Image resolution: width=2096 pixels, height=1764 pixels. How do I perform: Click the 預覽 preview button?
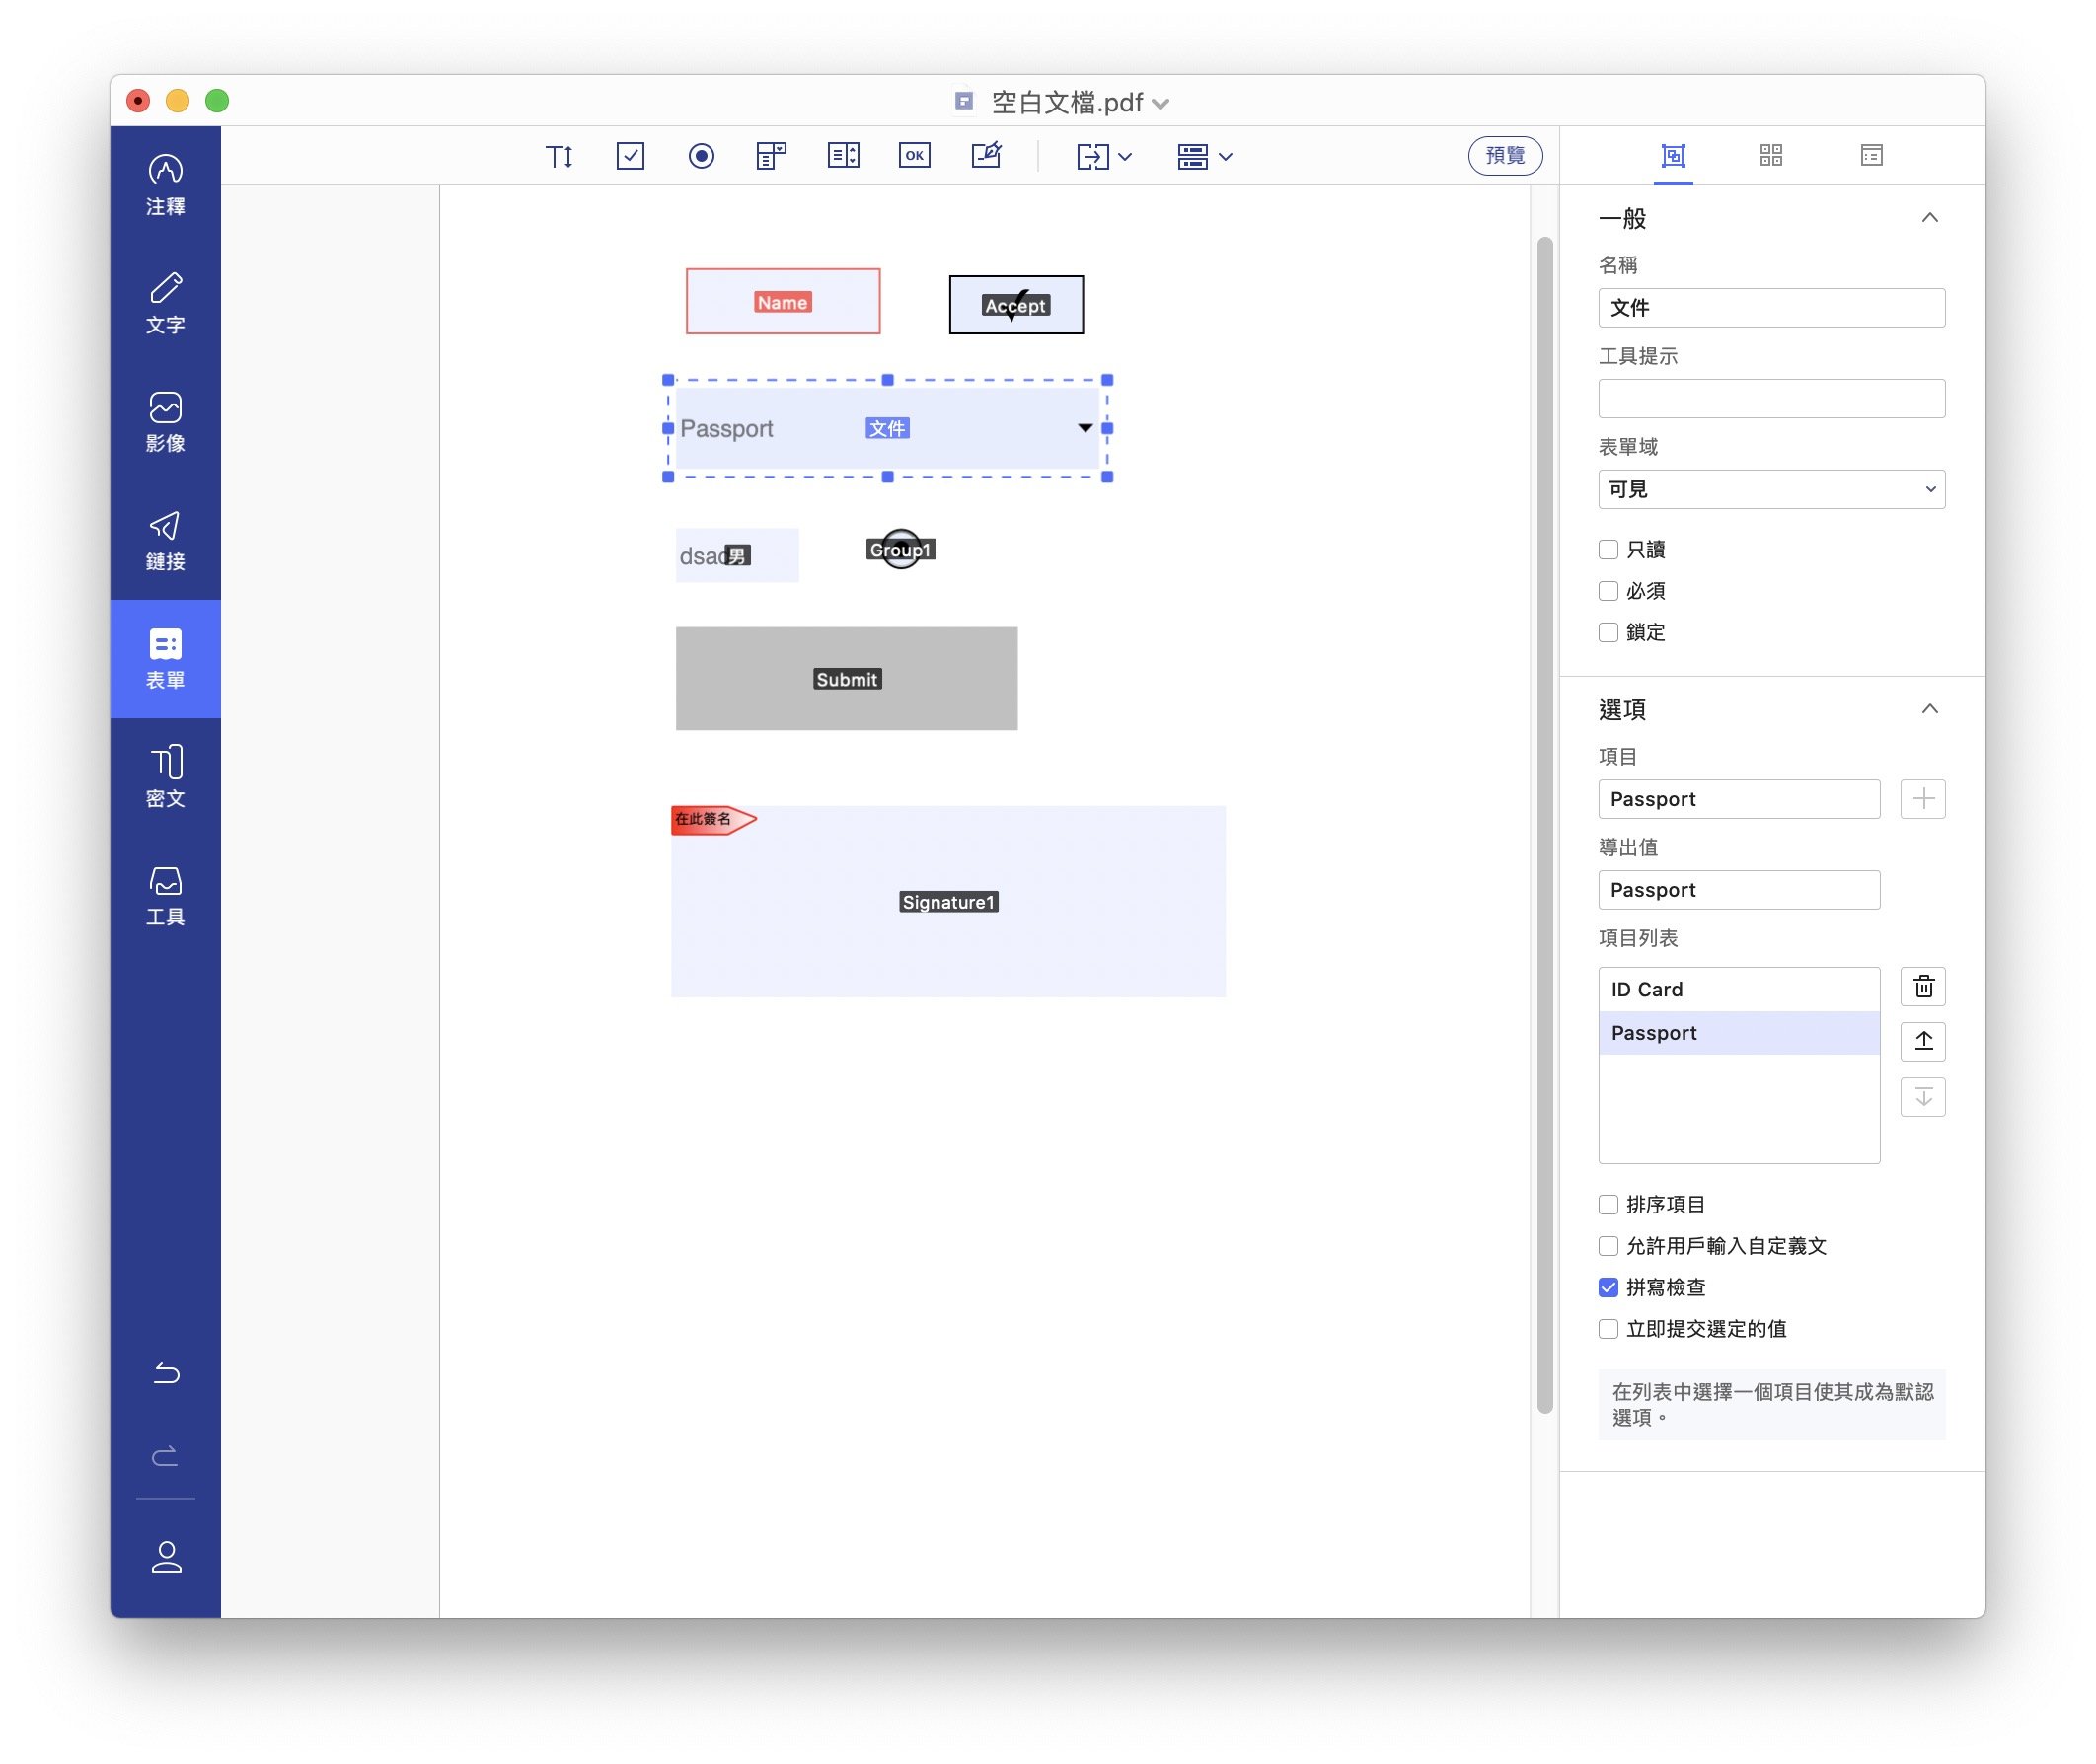click(x=1505, y=156)
